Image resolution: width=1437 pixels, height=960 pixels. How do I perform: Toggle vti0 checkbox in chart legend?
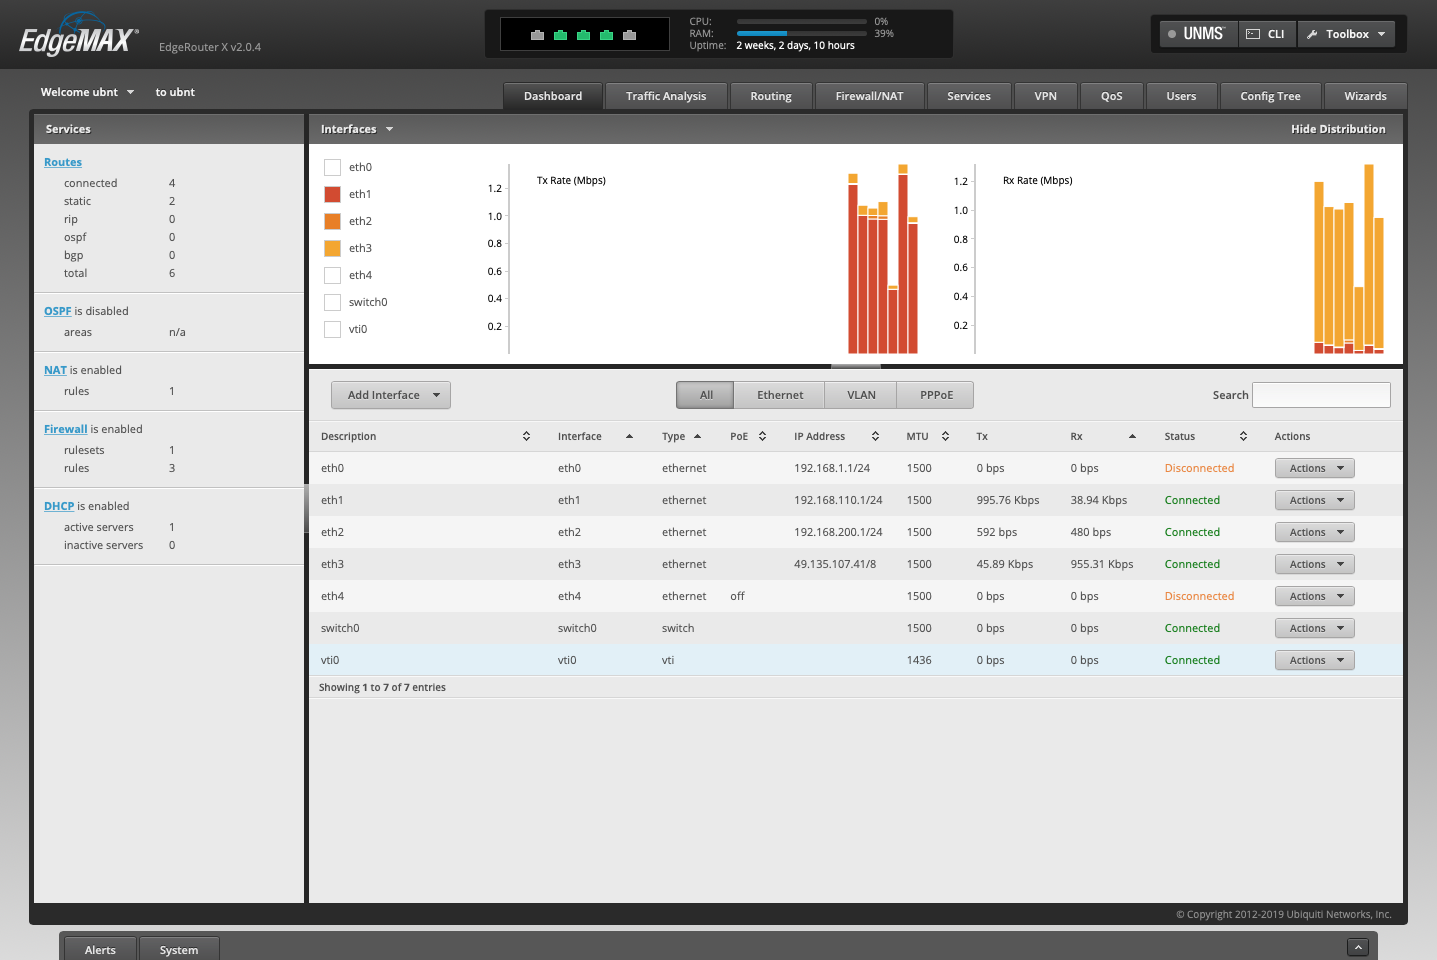point(333,329)
